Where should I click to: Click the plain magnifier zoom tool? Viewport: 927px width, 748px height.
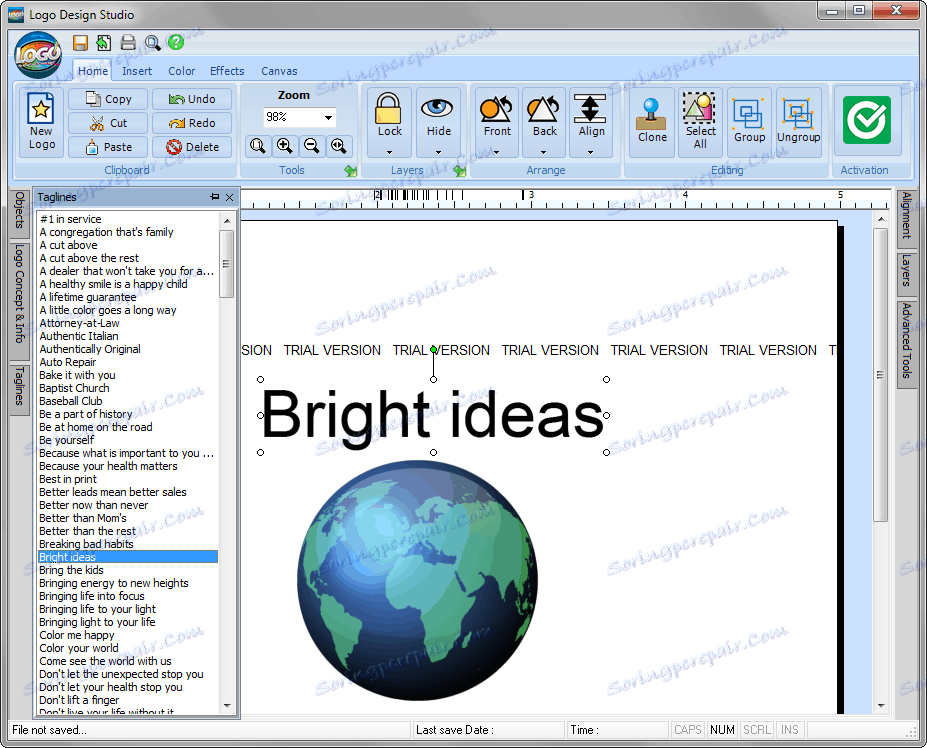(258, 146)
